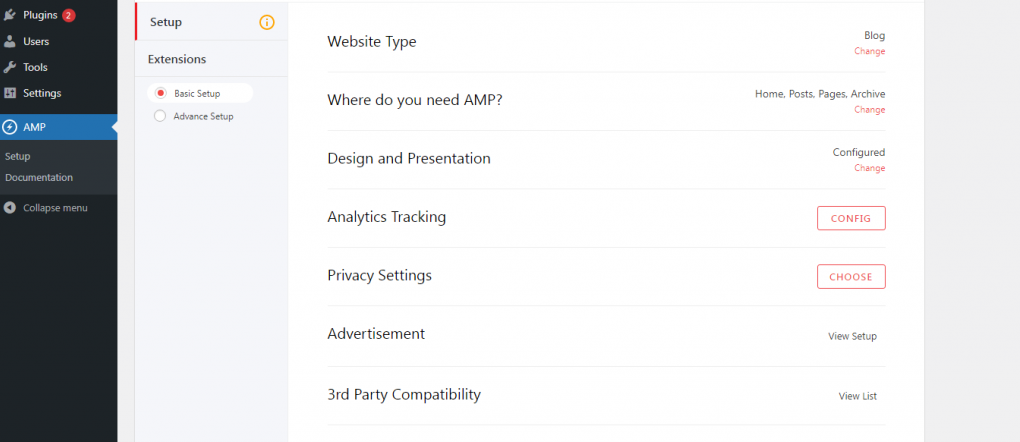Viewport: 1020px width, 442px height.
Task: Click Change under Home, Posts, Pages, Archive
Action: pos(869,110)
